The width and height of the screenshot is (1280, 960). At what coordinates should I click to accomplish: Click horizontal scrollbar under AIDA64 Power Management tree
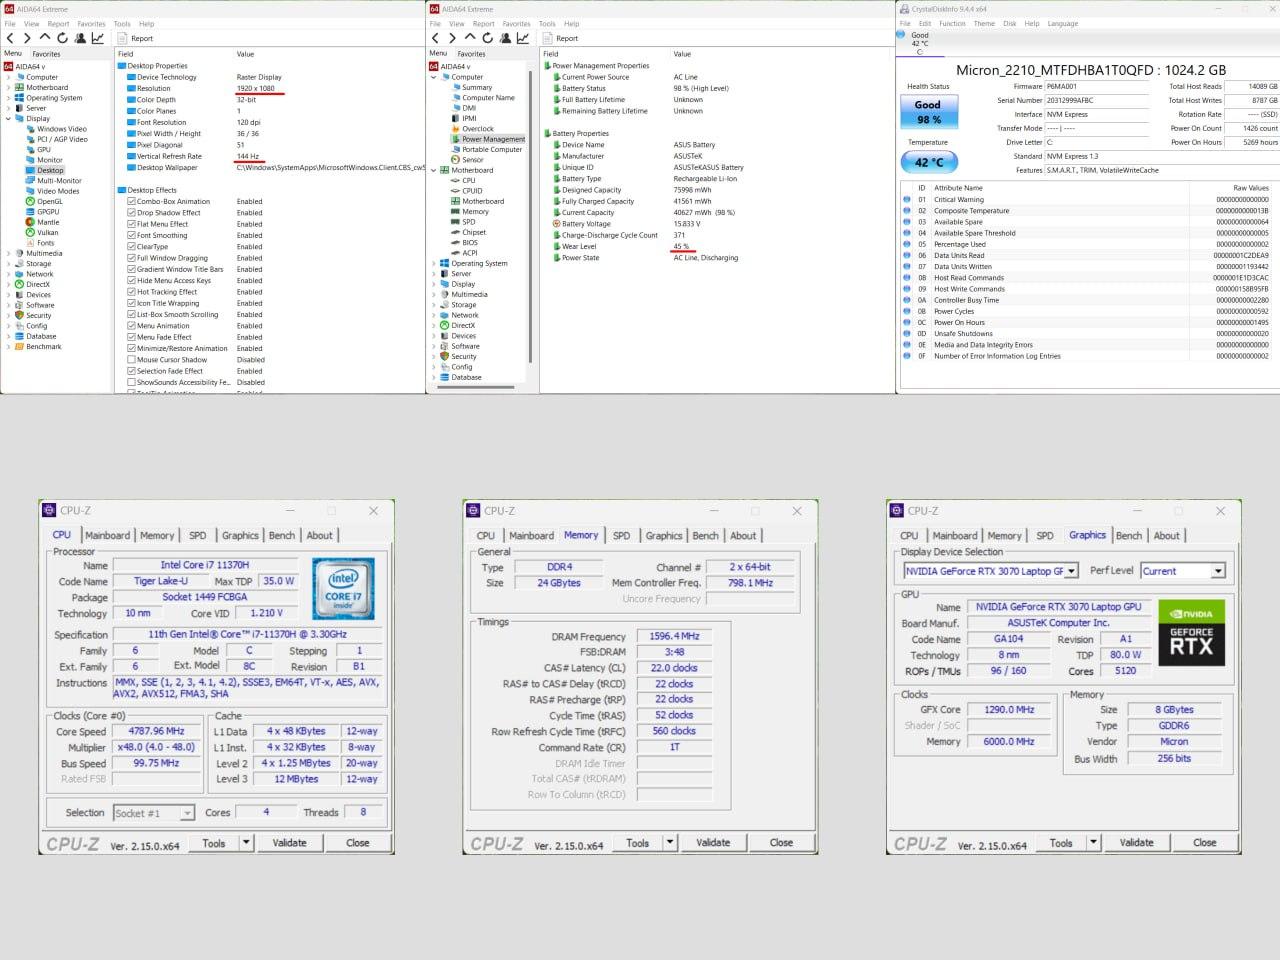[477, 387]
